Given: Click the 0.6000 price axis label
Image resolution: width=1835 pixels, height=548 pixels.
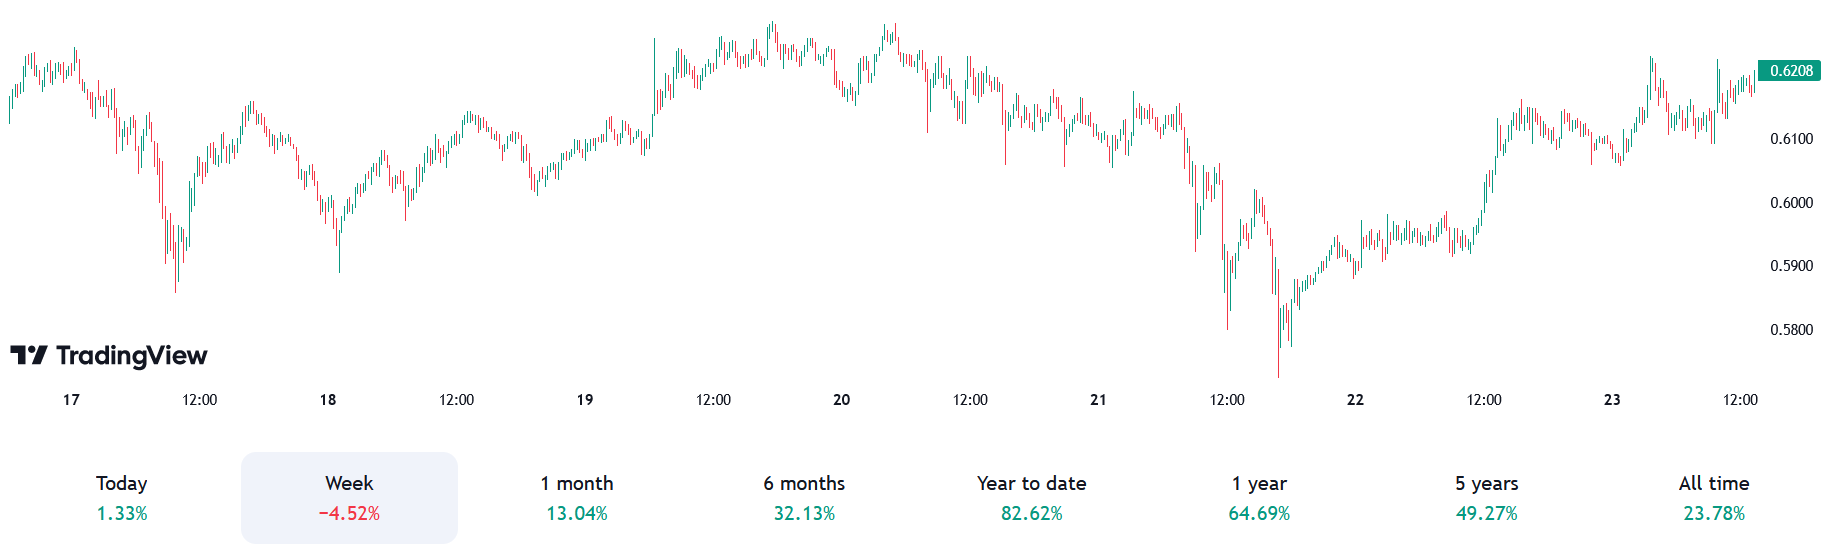Looking at the screenshot, I should click(x=1791, y=203).
